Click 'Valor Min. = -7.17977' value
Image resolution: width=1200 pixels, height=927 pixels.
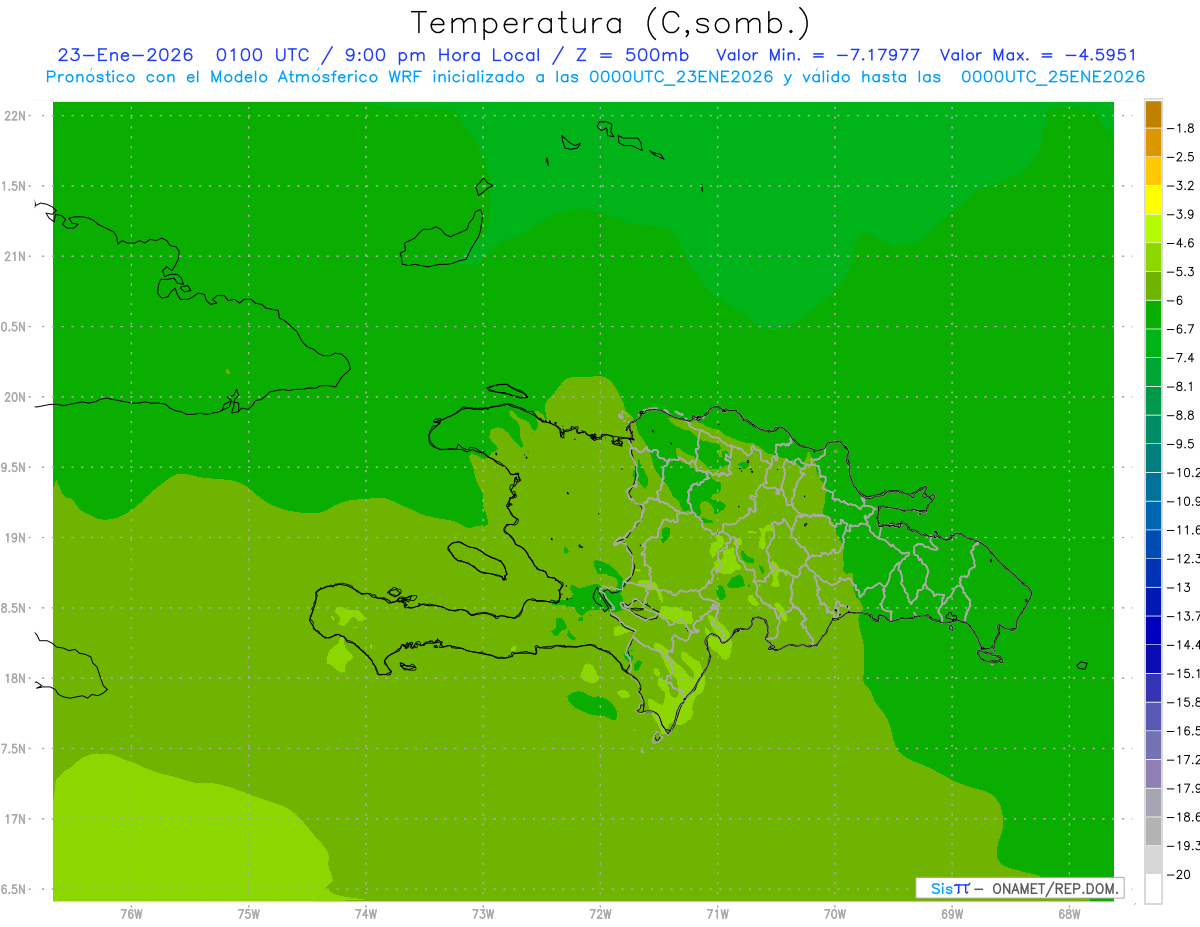coord(818,55)
